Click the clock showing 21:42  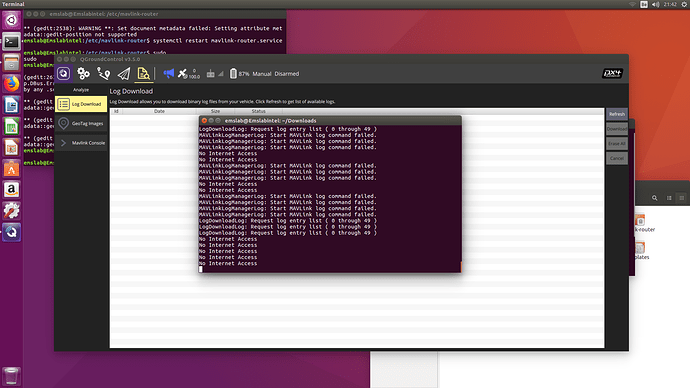coord(670,4)
